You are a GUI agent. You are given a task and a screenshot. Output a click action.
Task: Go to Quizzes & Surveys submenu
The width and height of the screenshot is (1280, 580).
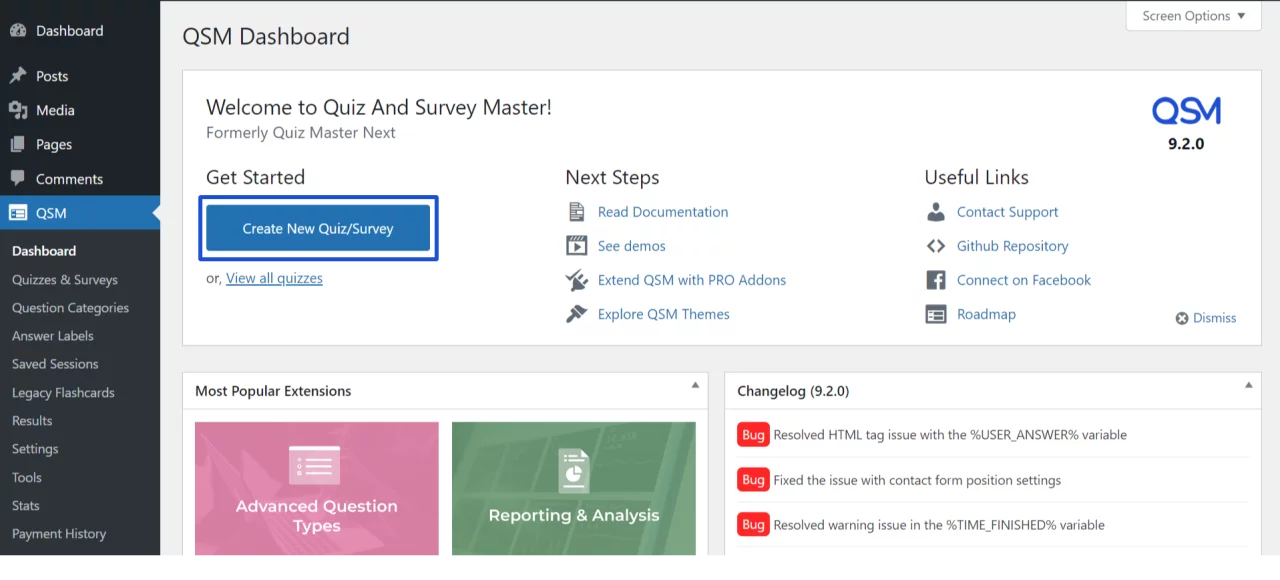(x=65, y=280)
